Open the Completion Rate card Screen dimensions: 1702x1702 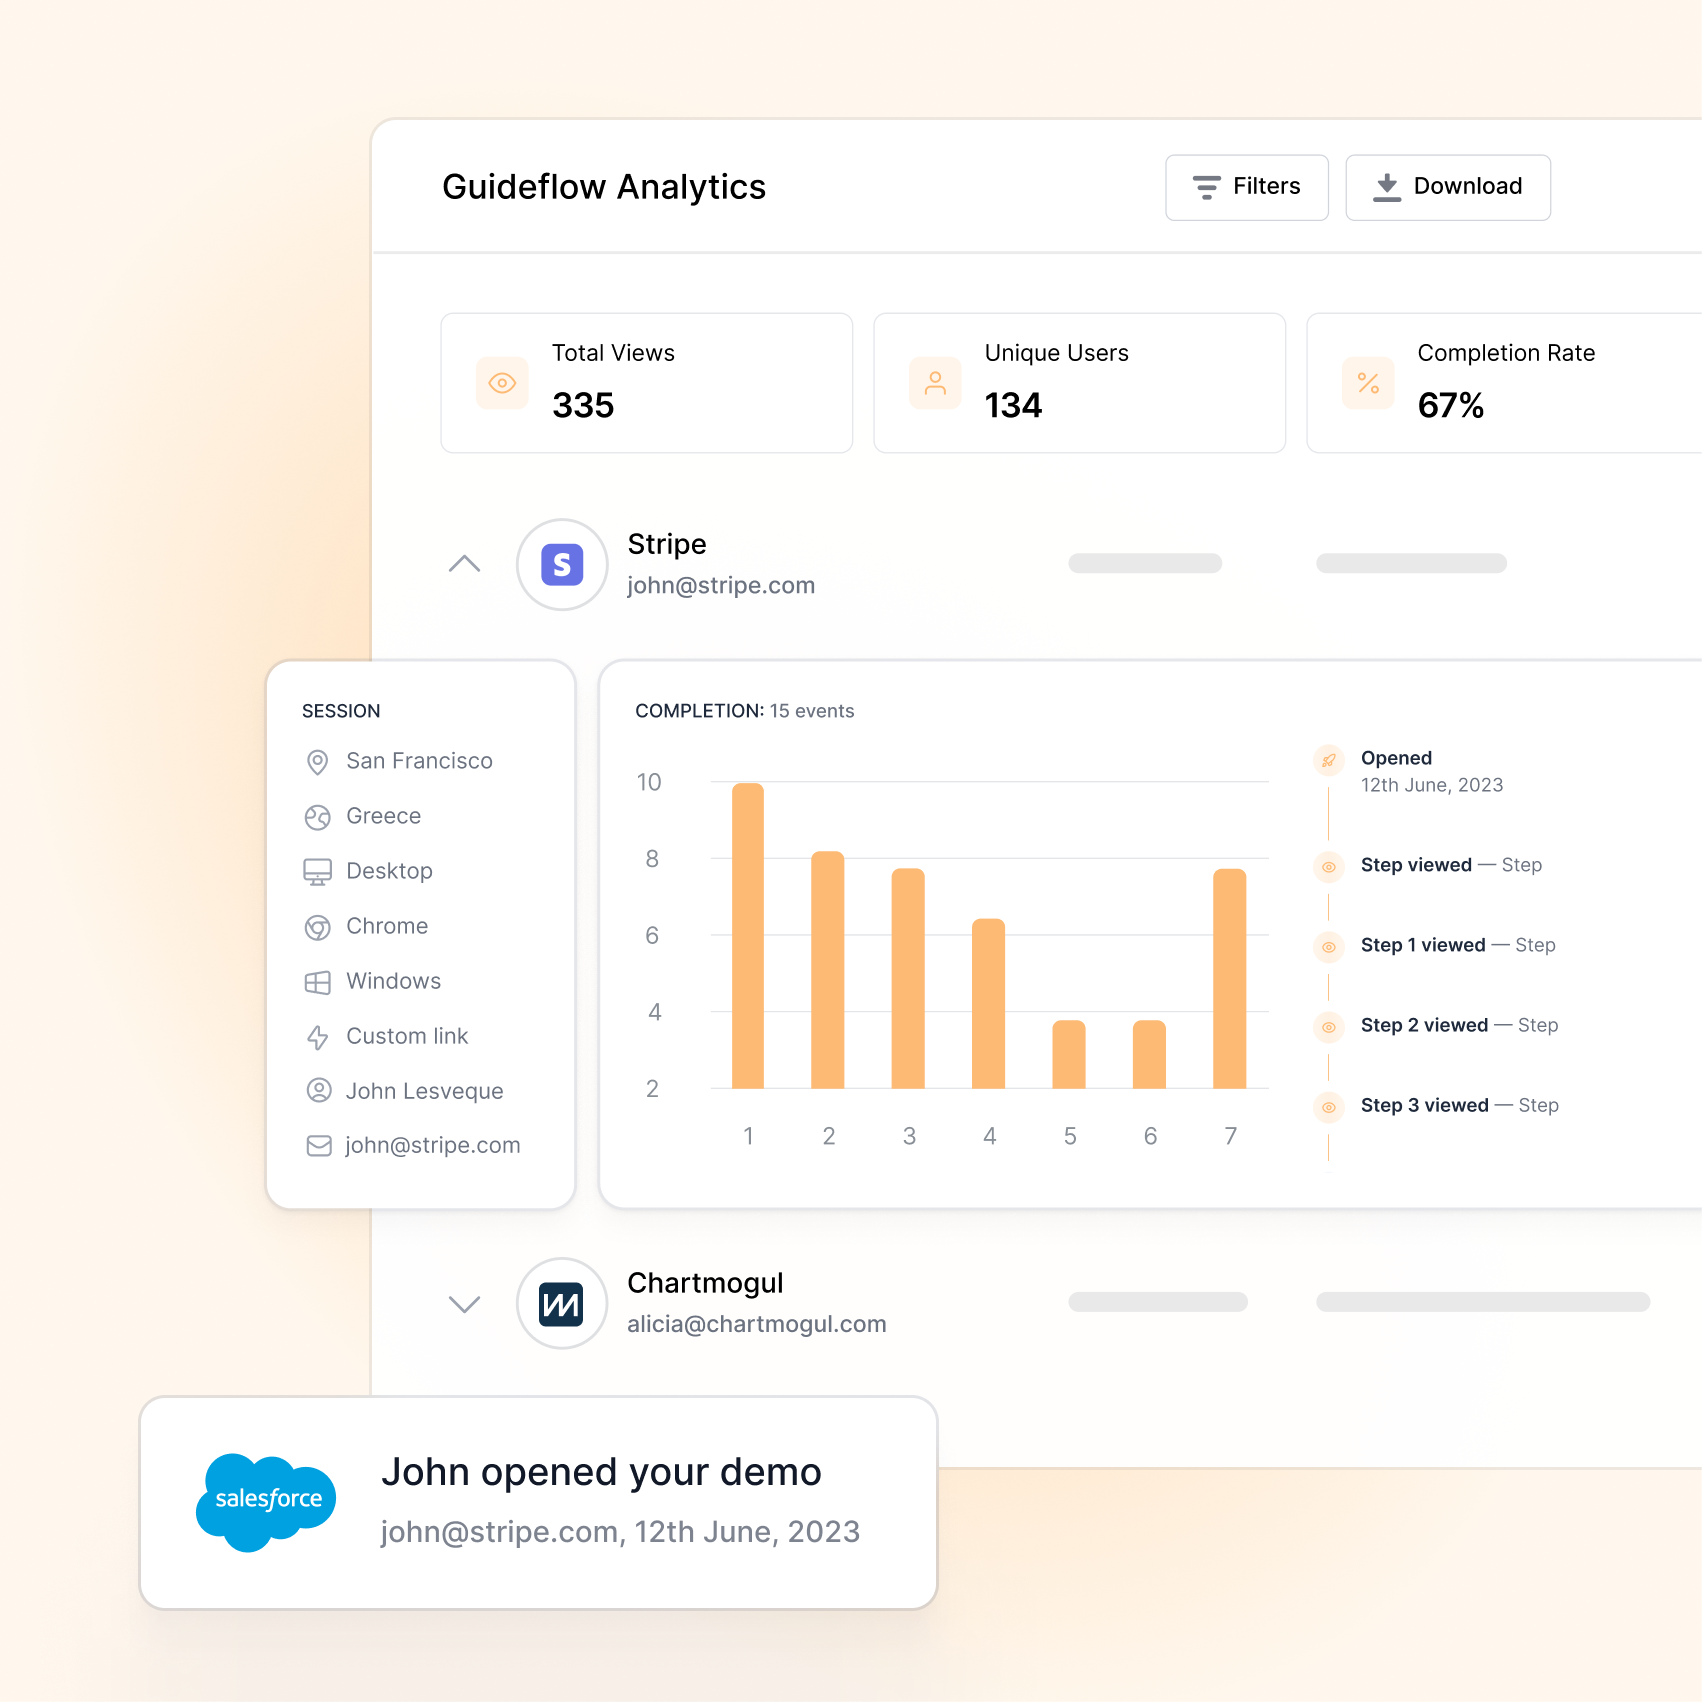coord(1504,383)
